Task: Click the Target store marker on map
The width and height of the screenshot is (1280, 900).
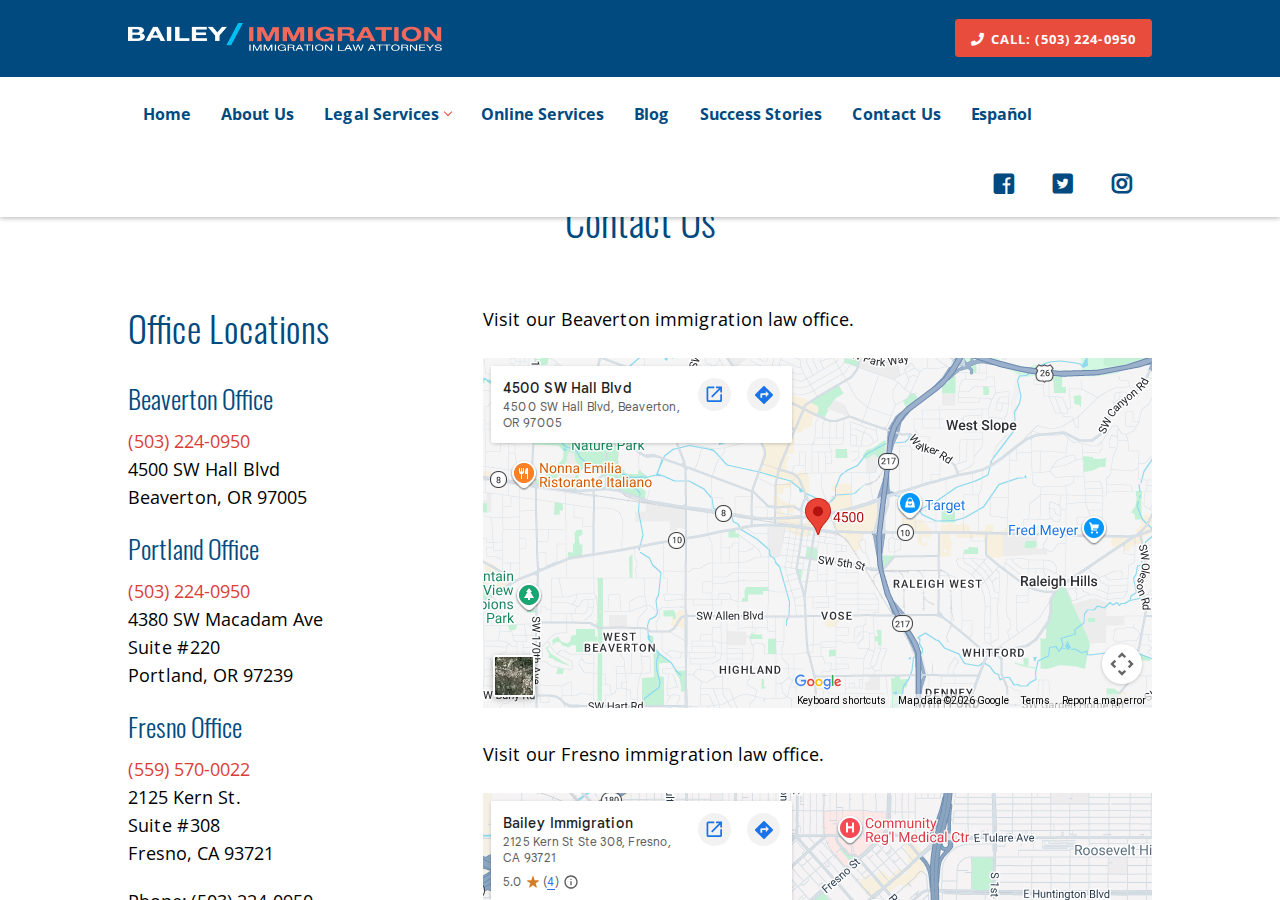Action: point(909,503)
